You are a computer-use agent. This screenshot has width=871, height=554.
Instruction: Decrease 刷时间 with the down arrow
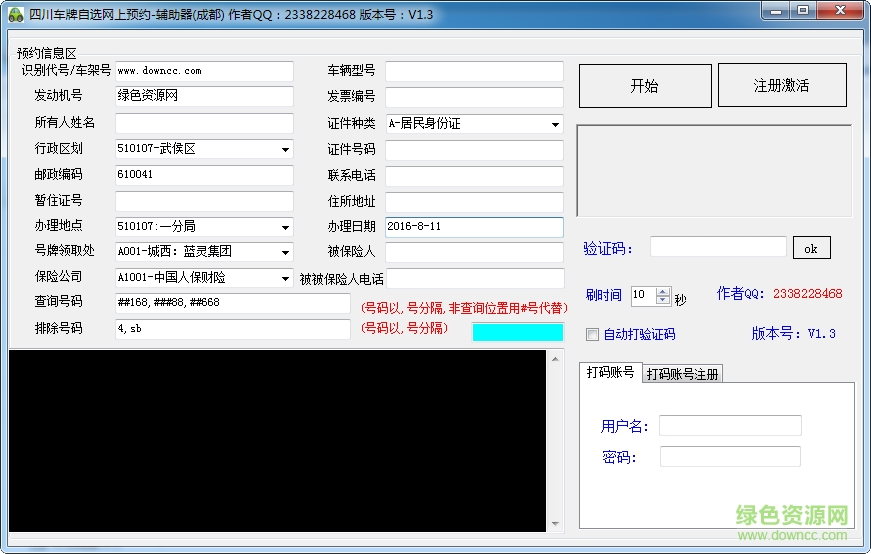pos(664,300)
